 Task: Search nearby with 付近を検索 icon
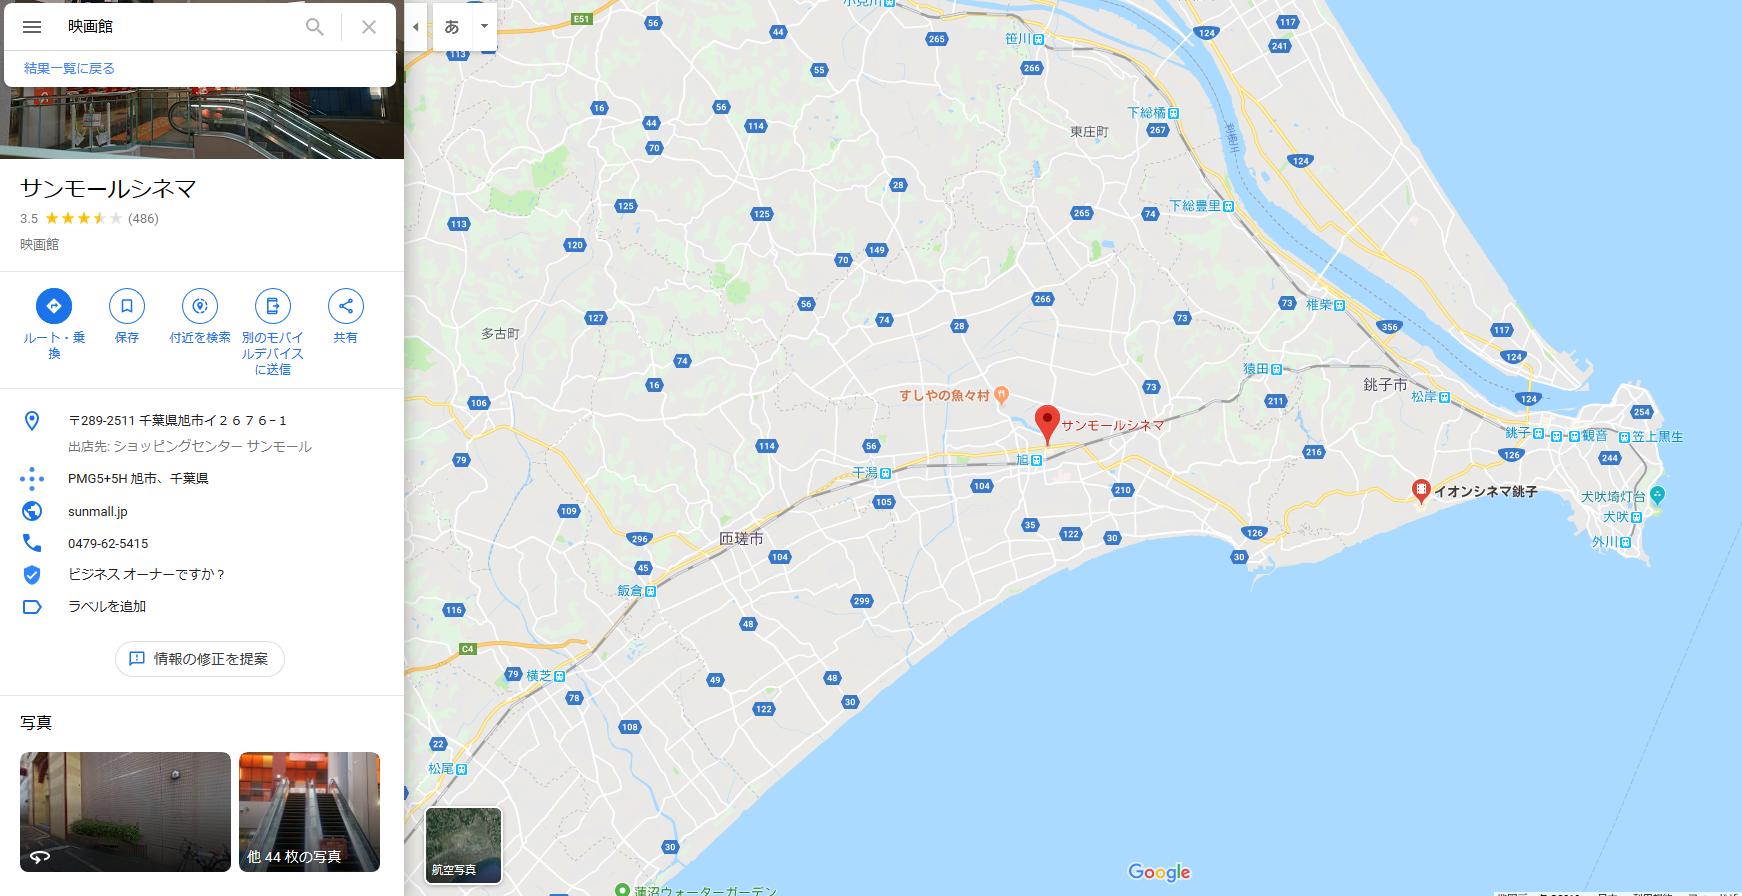click(200, 306)
